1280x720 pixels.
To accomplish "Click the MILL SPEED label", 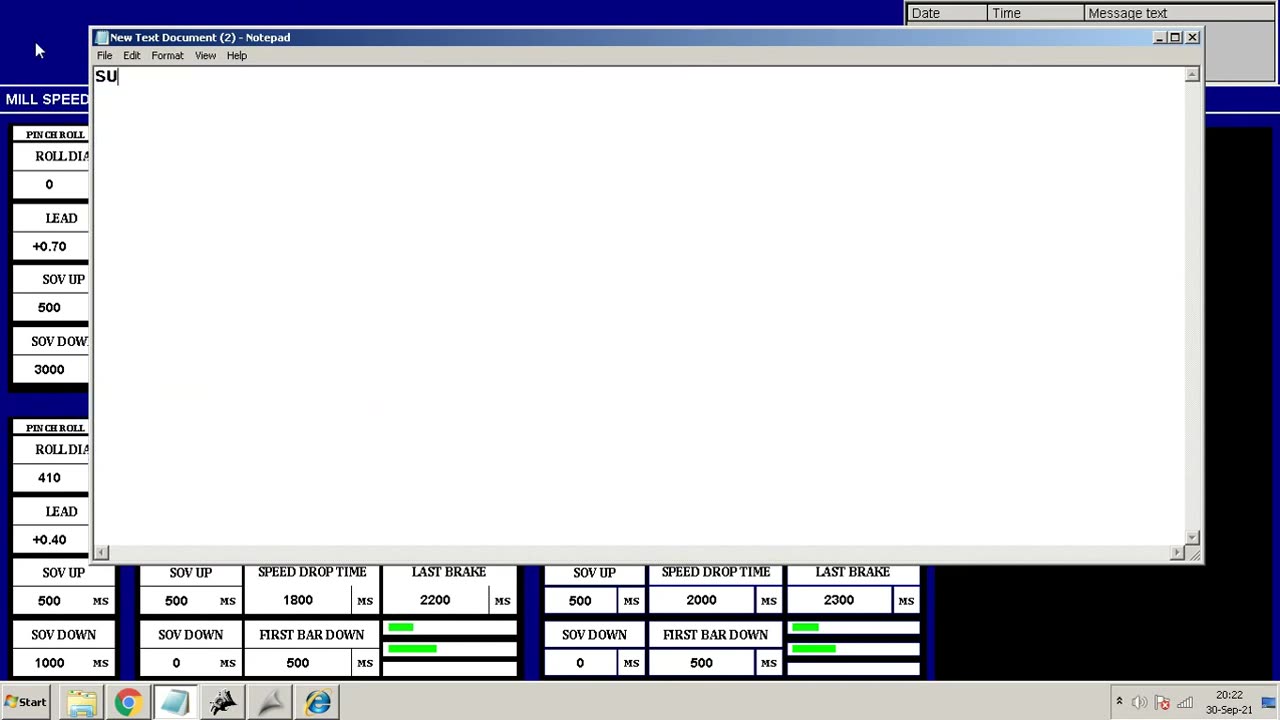I will (x=47, y=99).
